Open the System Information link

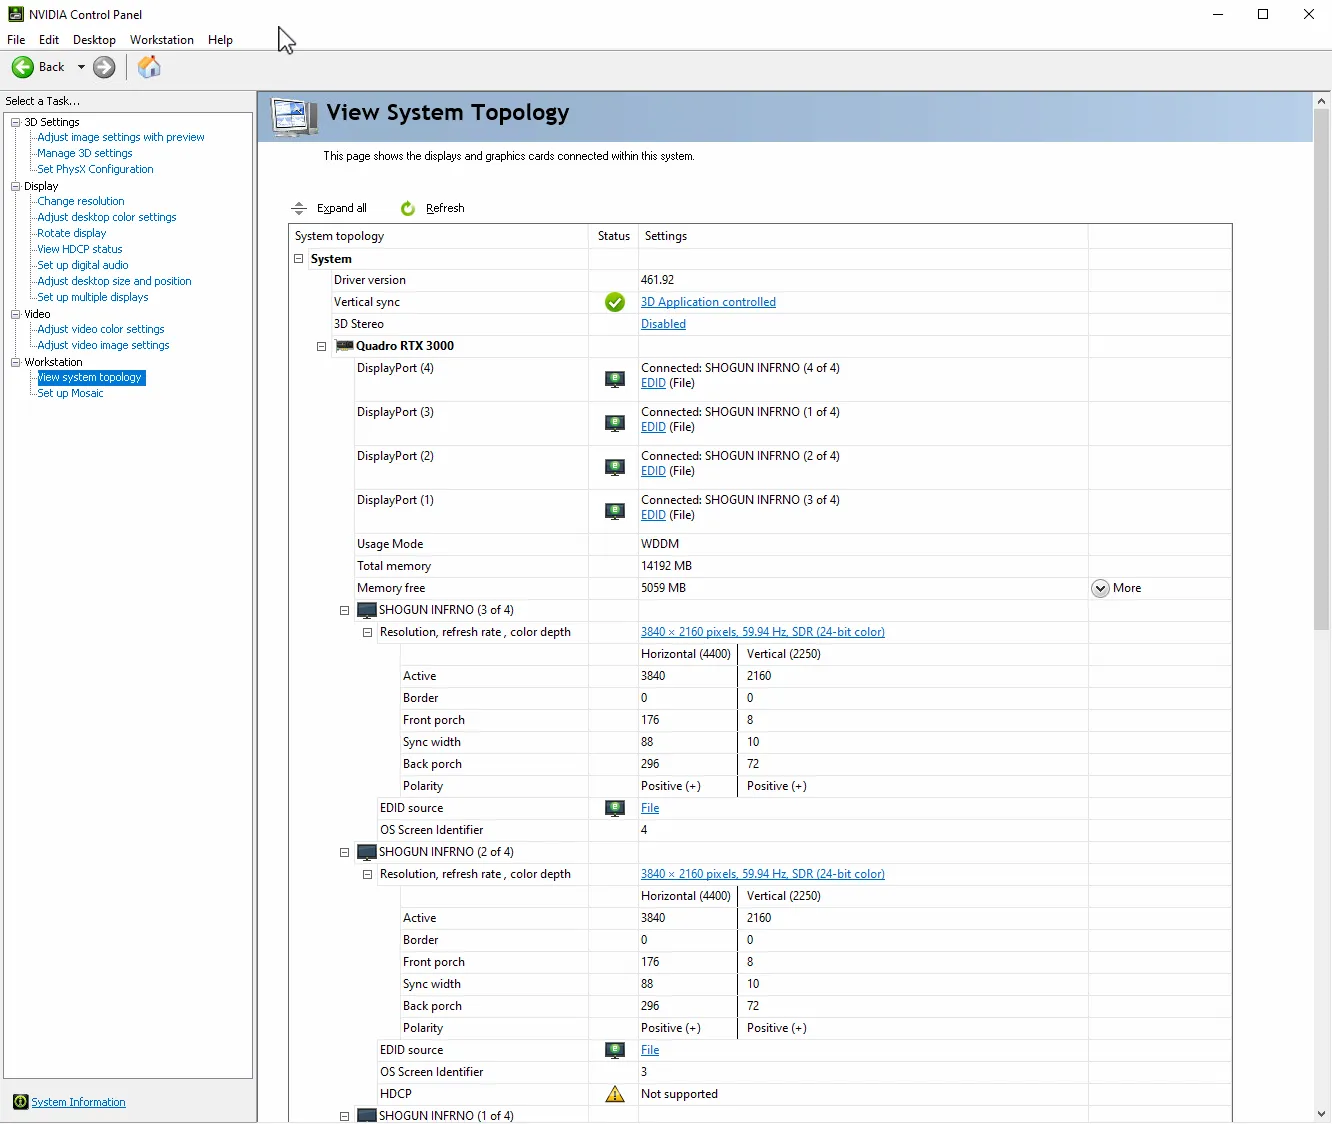[x=78, y=1102]
